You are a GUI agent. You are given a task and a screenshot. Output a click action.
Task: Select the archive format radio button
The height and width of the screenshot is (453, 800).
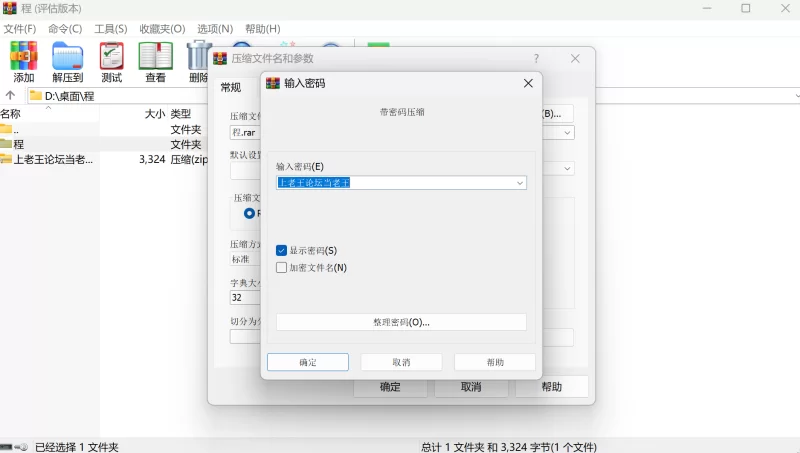tap(250, 213)
